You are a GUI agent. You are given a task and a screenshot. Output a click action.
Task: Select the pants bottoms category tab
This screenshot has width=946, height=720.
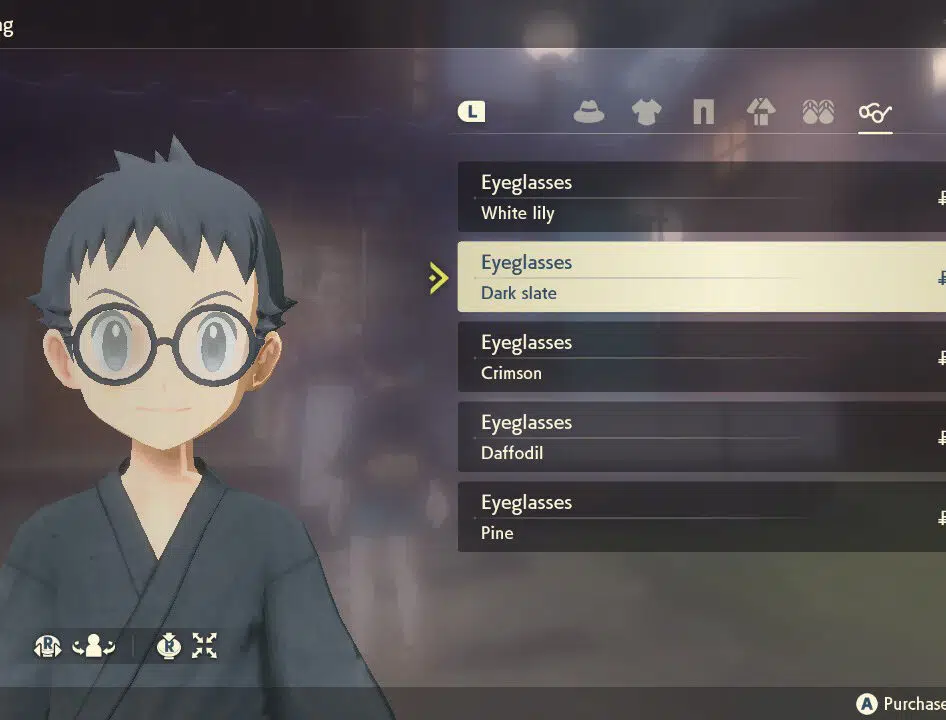(x=703, y=112)
